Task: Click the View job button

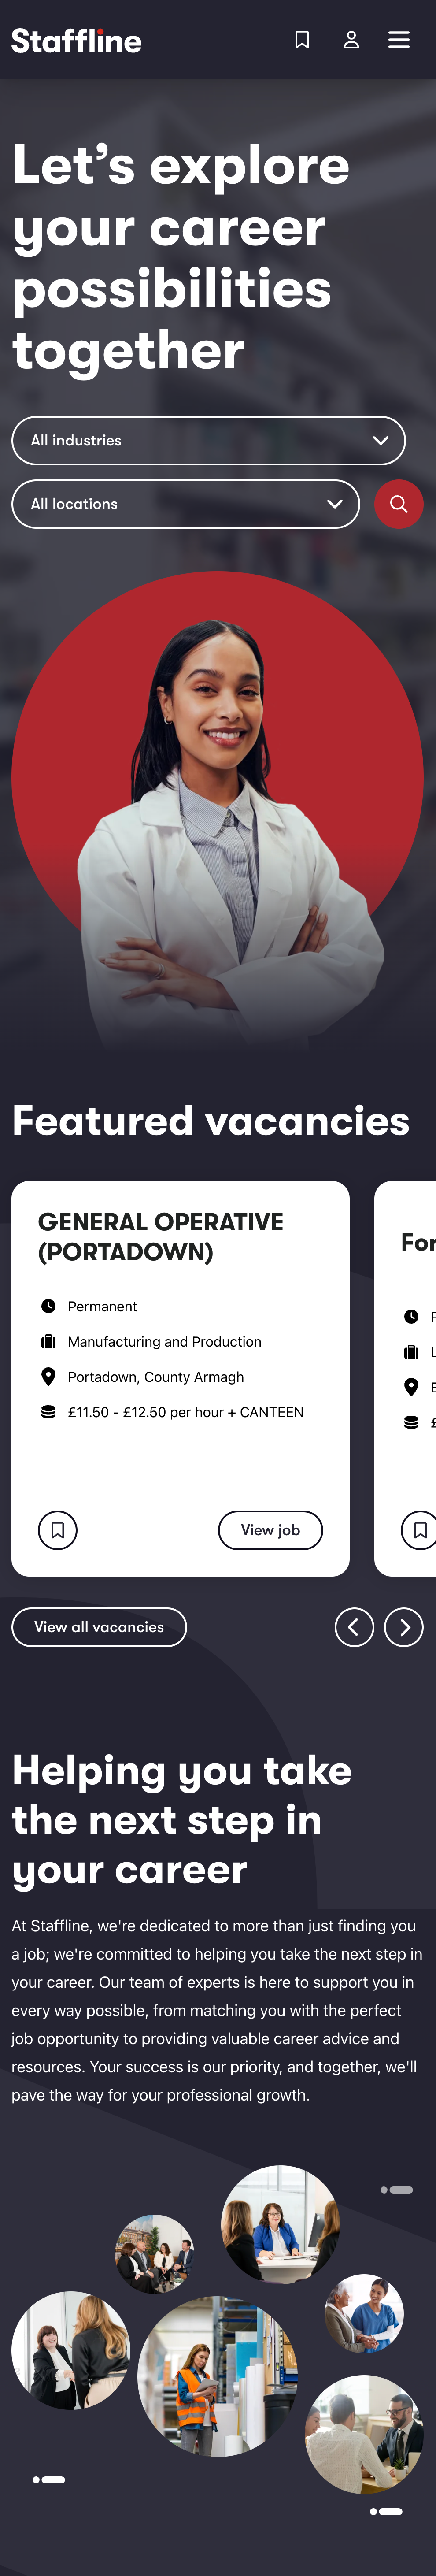Action: 270,1530
